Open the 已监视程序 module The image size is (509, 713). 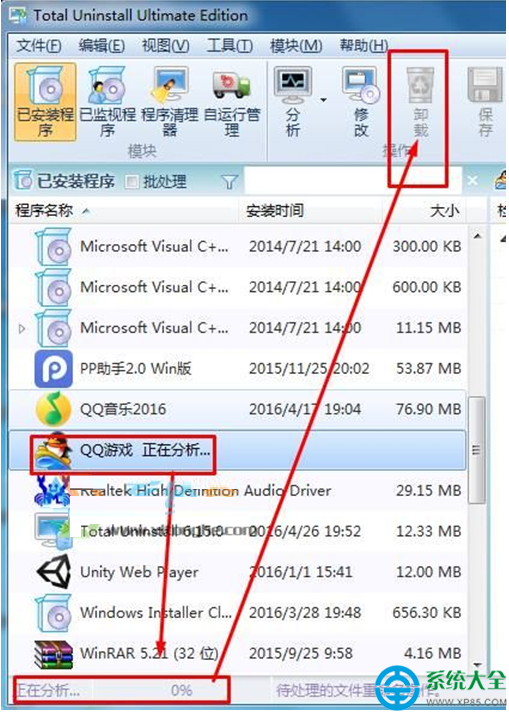(x=107, y=102)
